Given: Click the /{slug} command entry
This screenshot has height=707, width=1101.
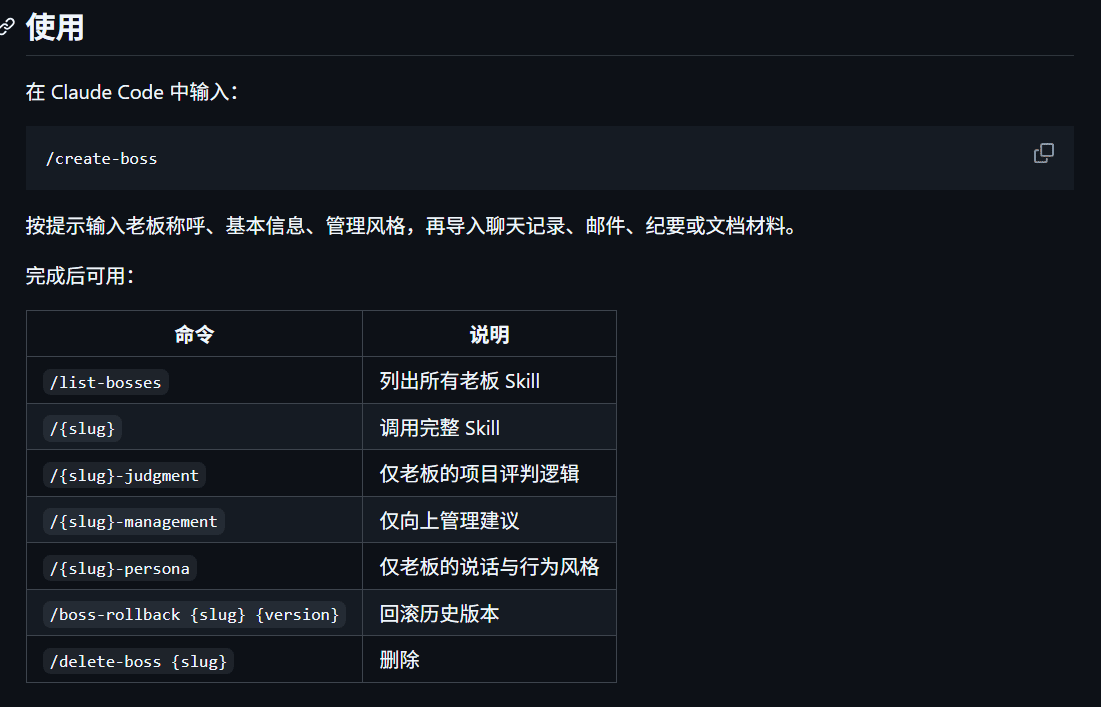Looking at the screenshot, I should (82, 427).
